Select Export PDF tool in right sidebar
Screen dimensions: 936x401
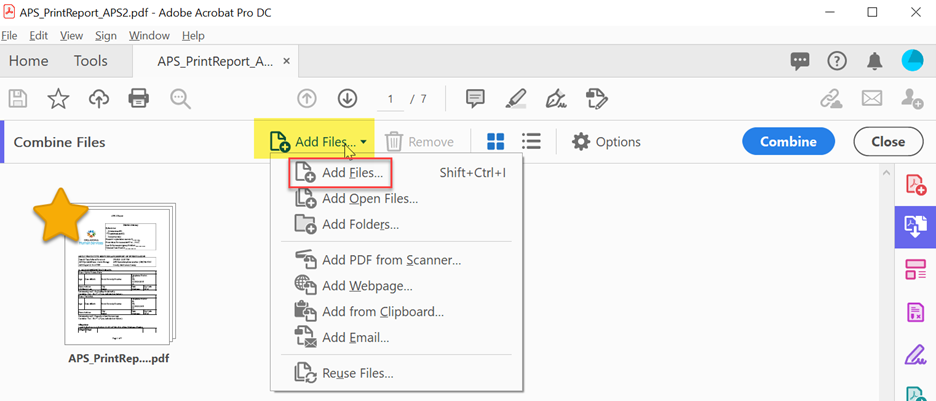pos(915,227)
